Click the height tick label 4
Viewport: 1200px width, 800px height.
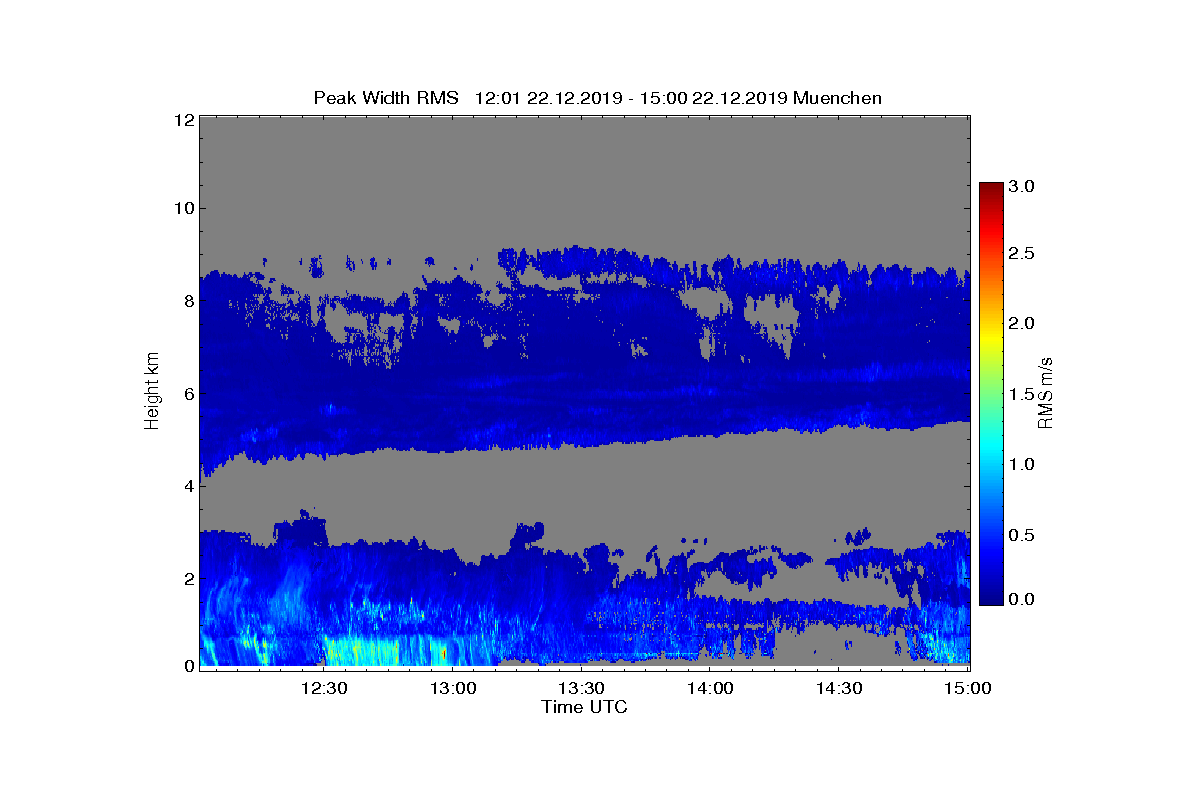[x=187, y=486]
